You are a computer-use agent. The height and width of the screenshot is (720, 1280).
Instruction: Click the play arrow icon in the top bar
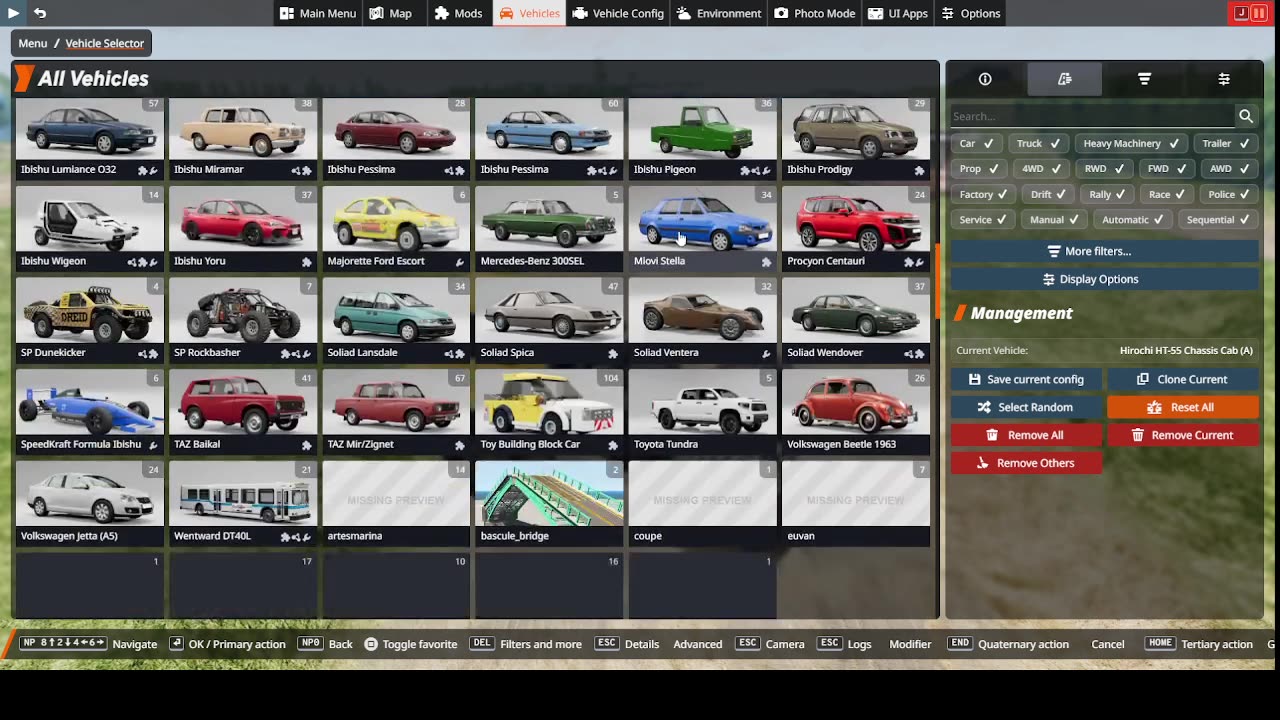[14, 13]
